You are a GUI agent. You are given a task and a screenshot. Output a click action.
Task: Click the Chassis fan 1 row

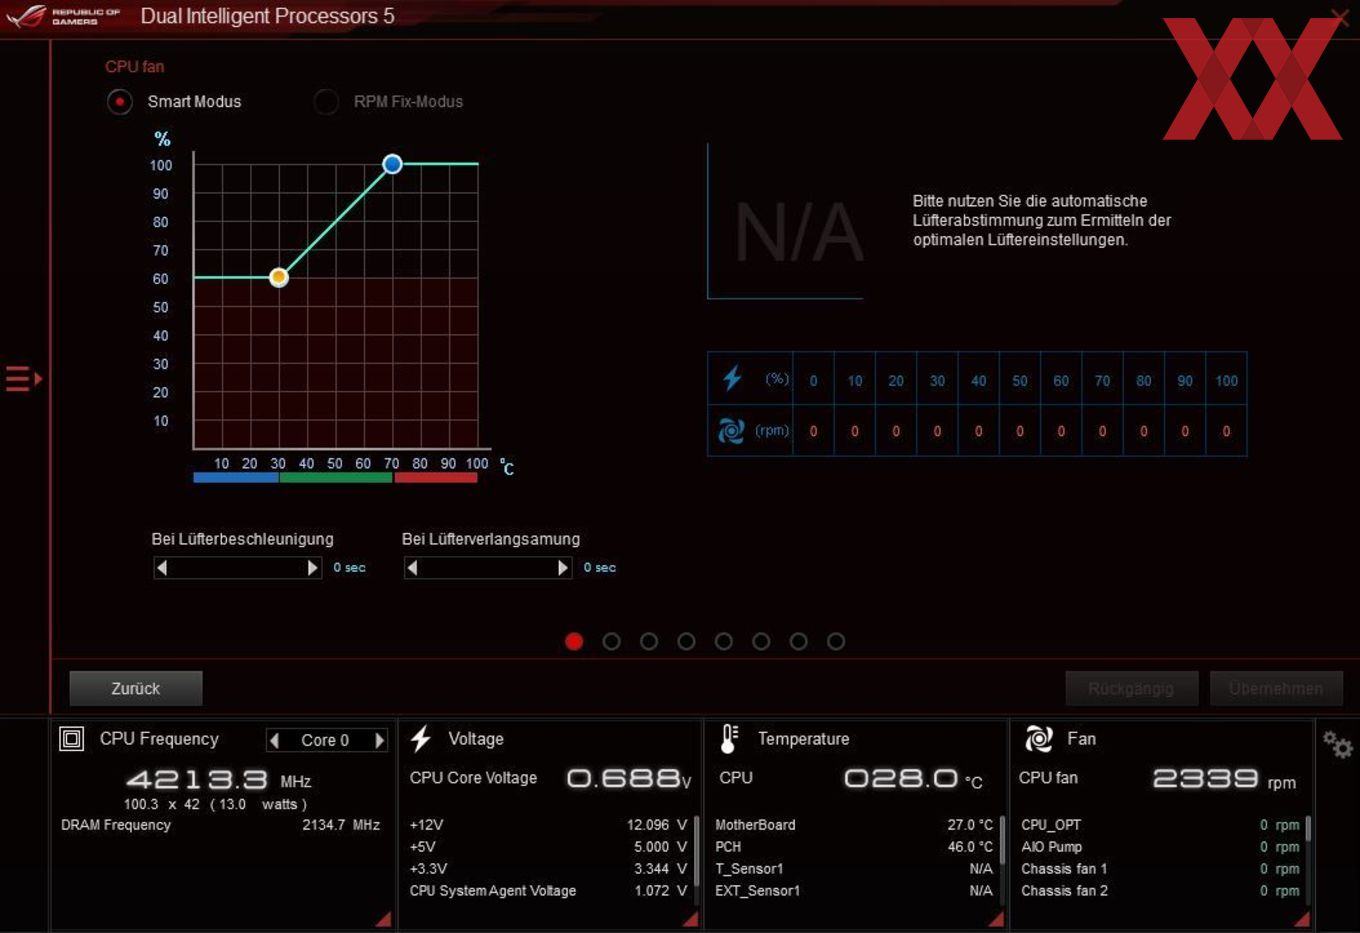coord(1160,869)
